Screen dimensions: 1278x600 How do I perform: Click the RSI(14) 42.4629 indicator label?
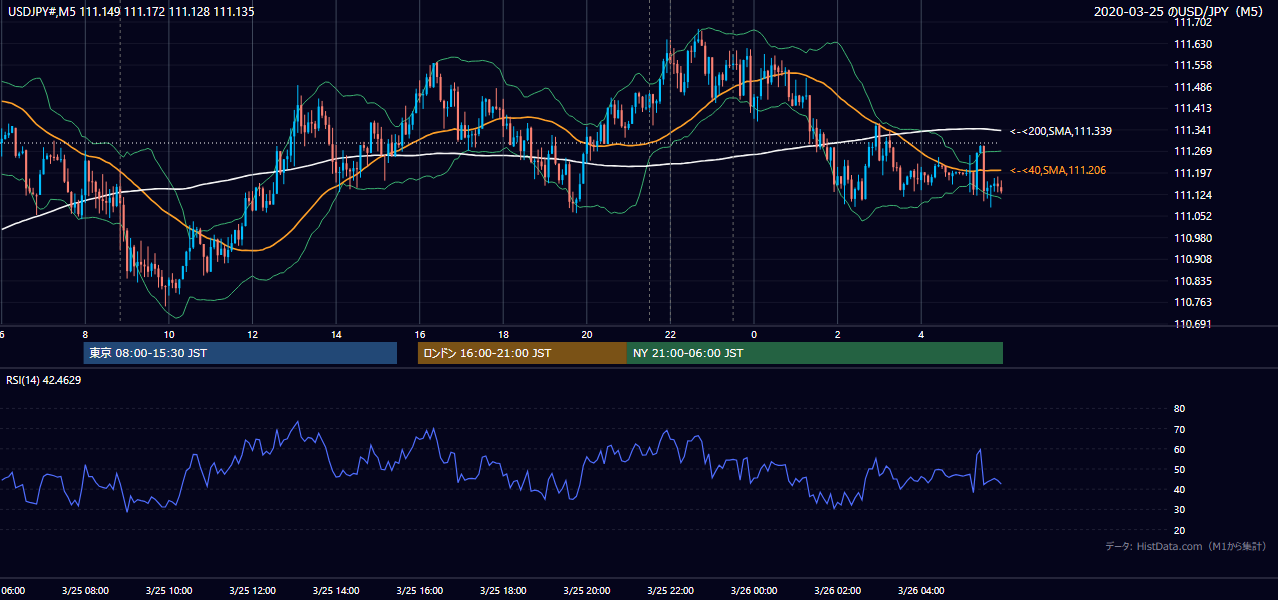point(44,379)
